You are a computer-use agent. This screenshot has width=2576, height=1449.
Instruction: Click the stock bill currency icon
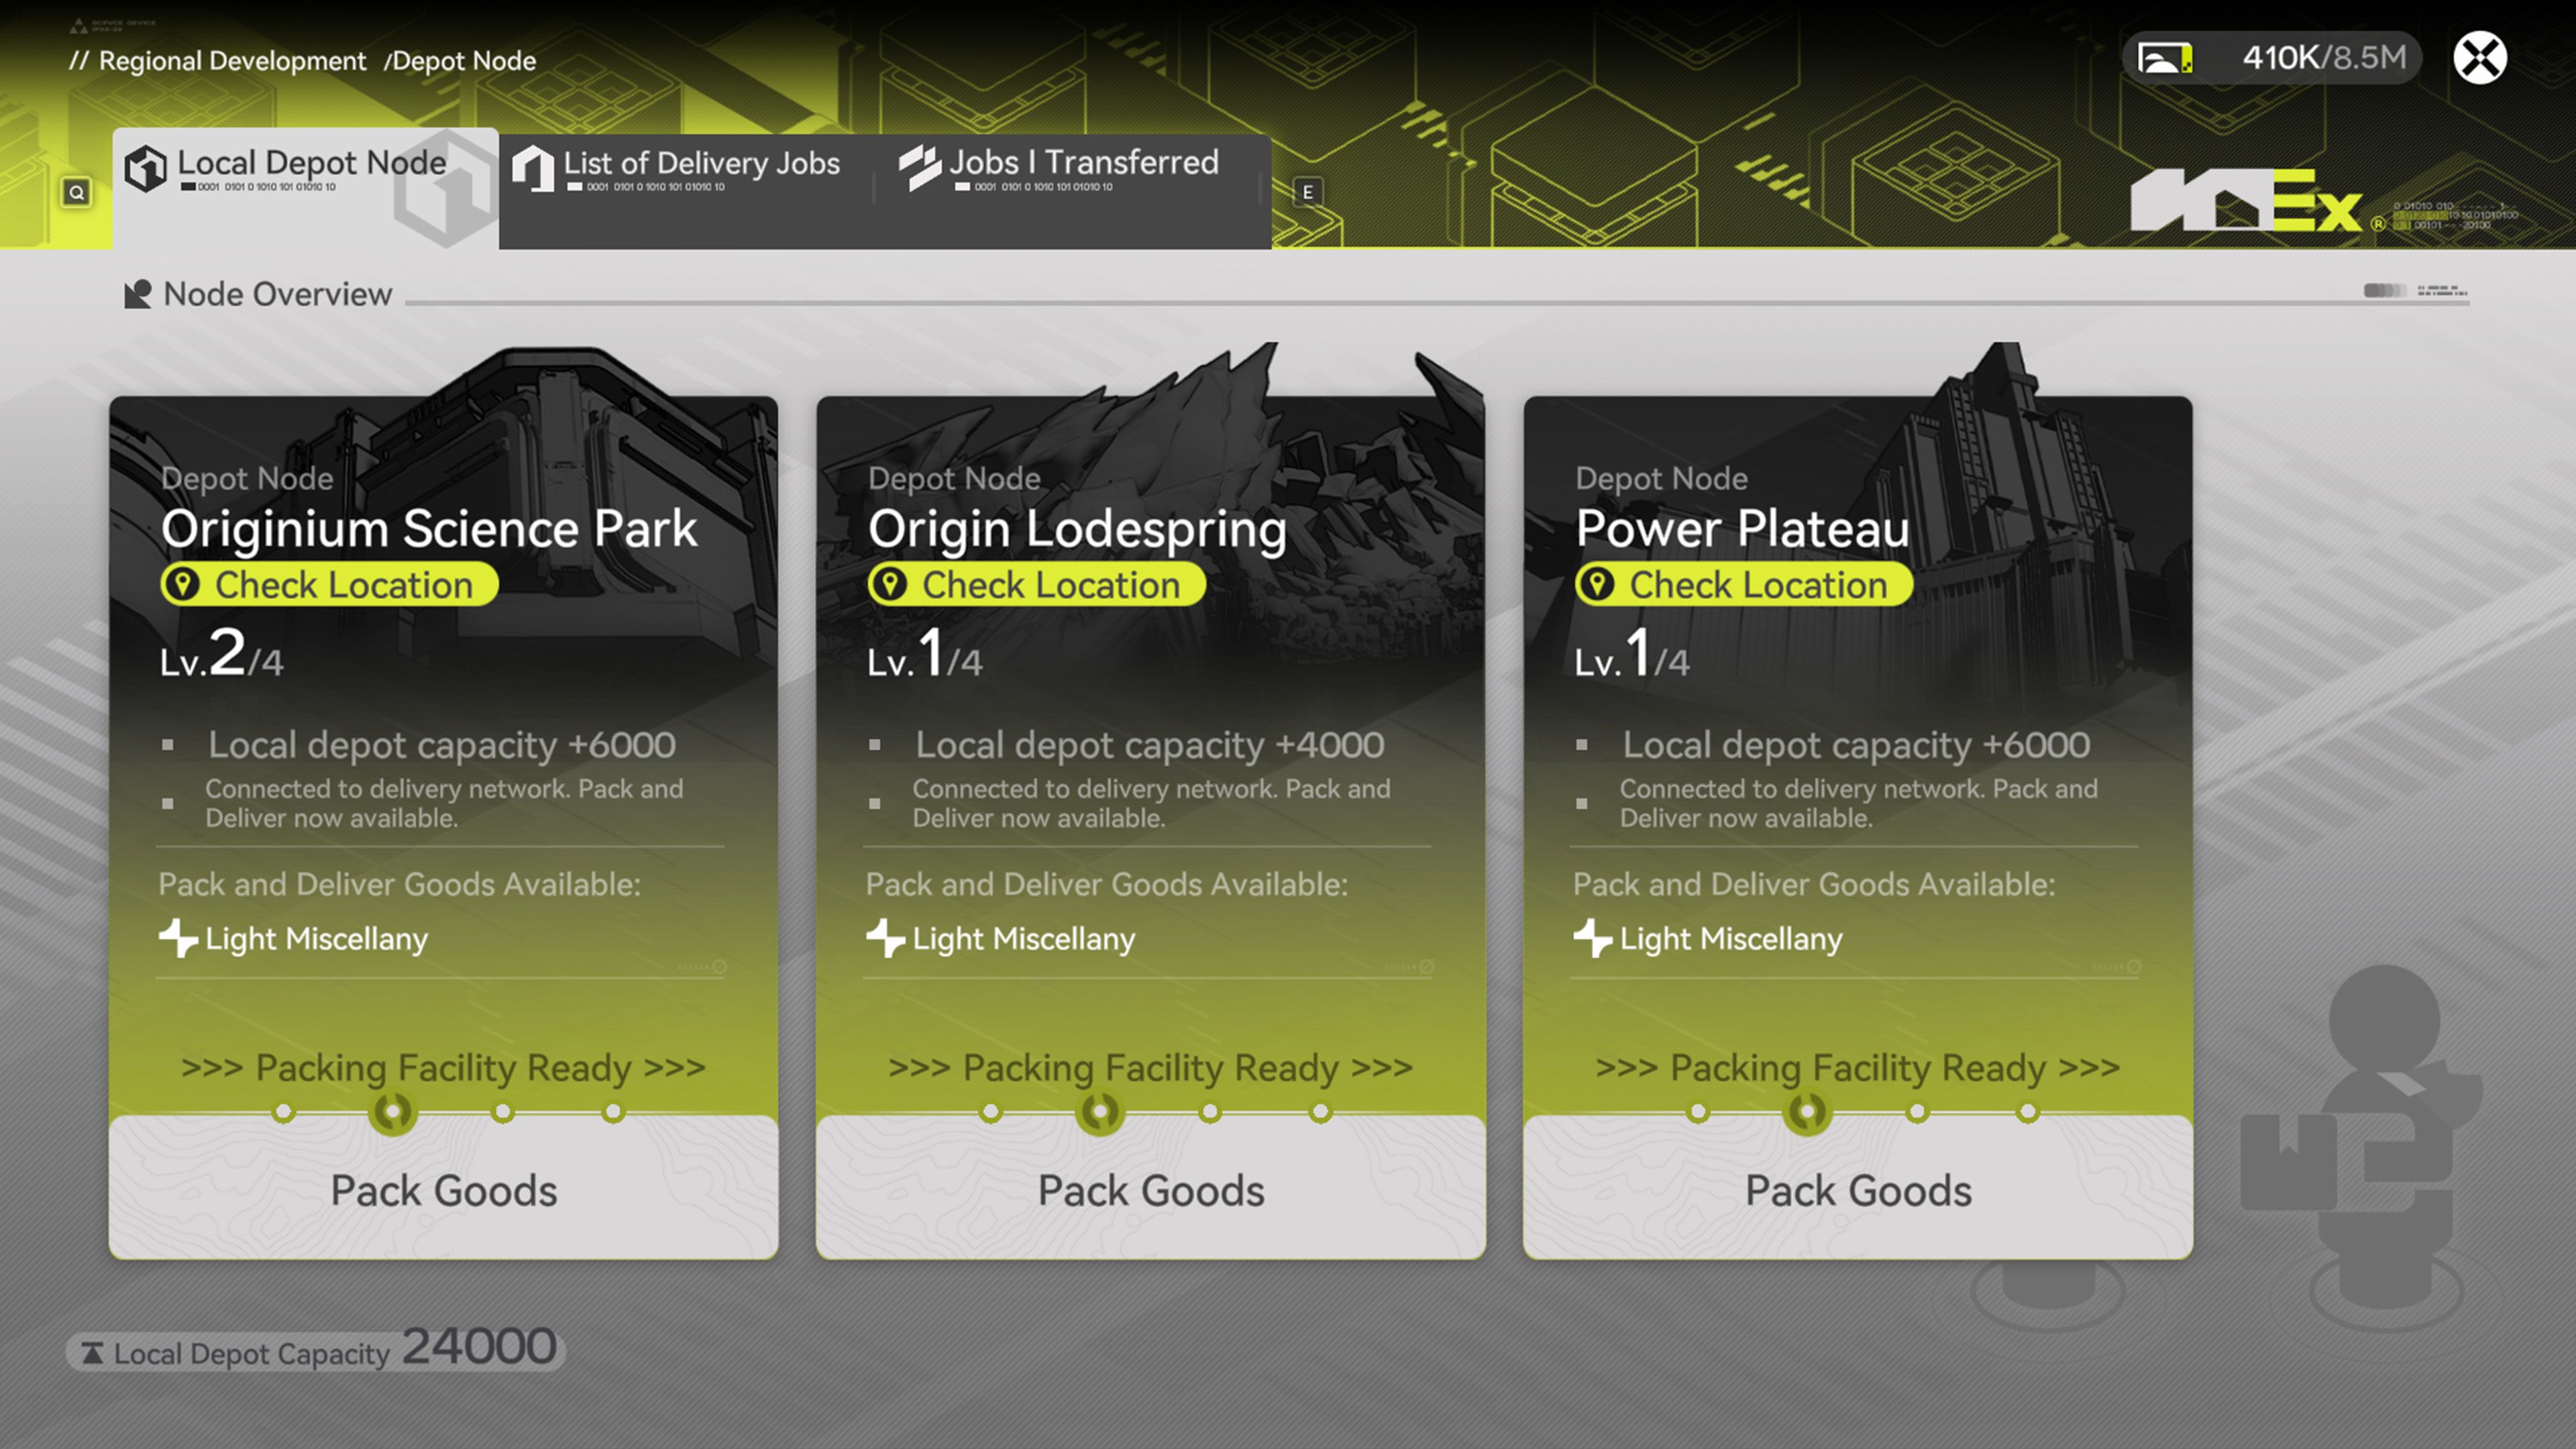pyautogui.click(x=2164, y=58)
